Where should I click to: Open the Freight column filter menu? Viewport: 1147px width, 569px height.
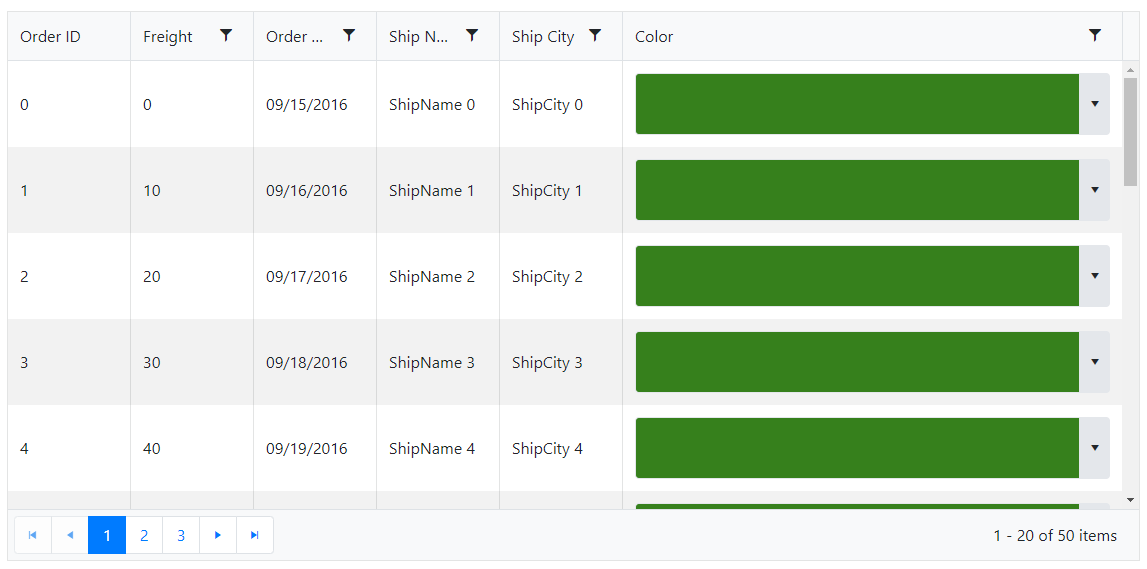[x=226, y=36]
